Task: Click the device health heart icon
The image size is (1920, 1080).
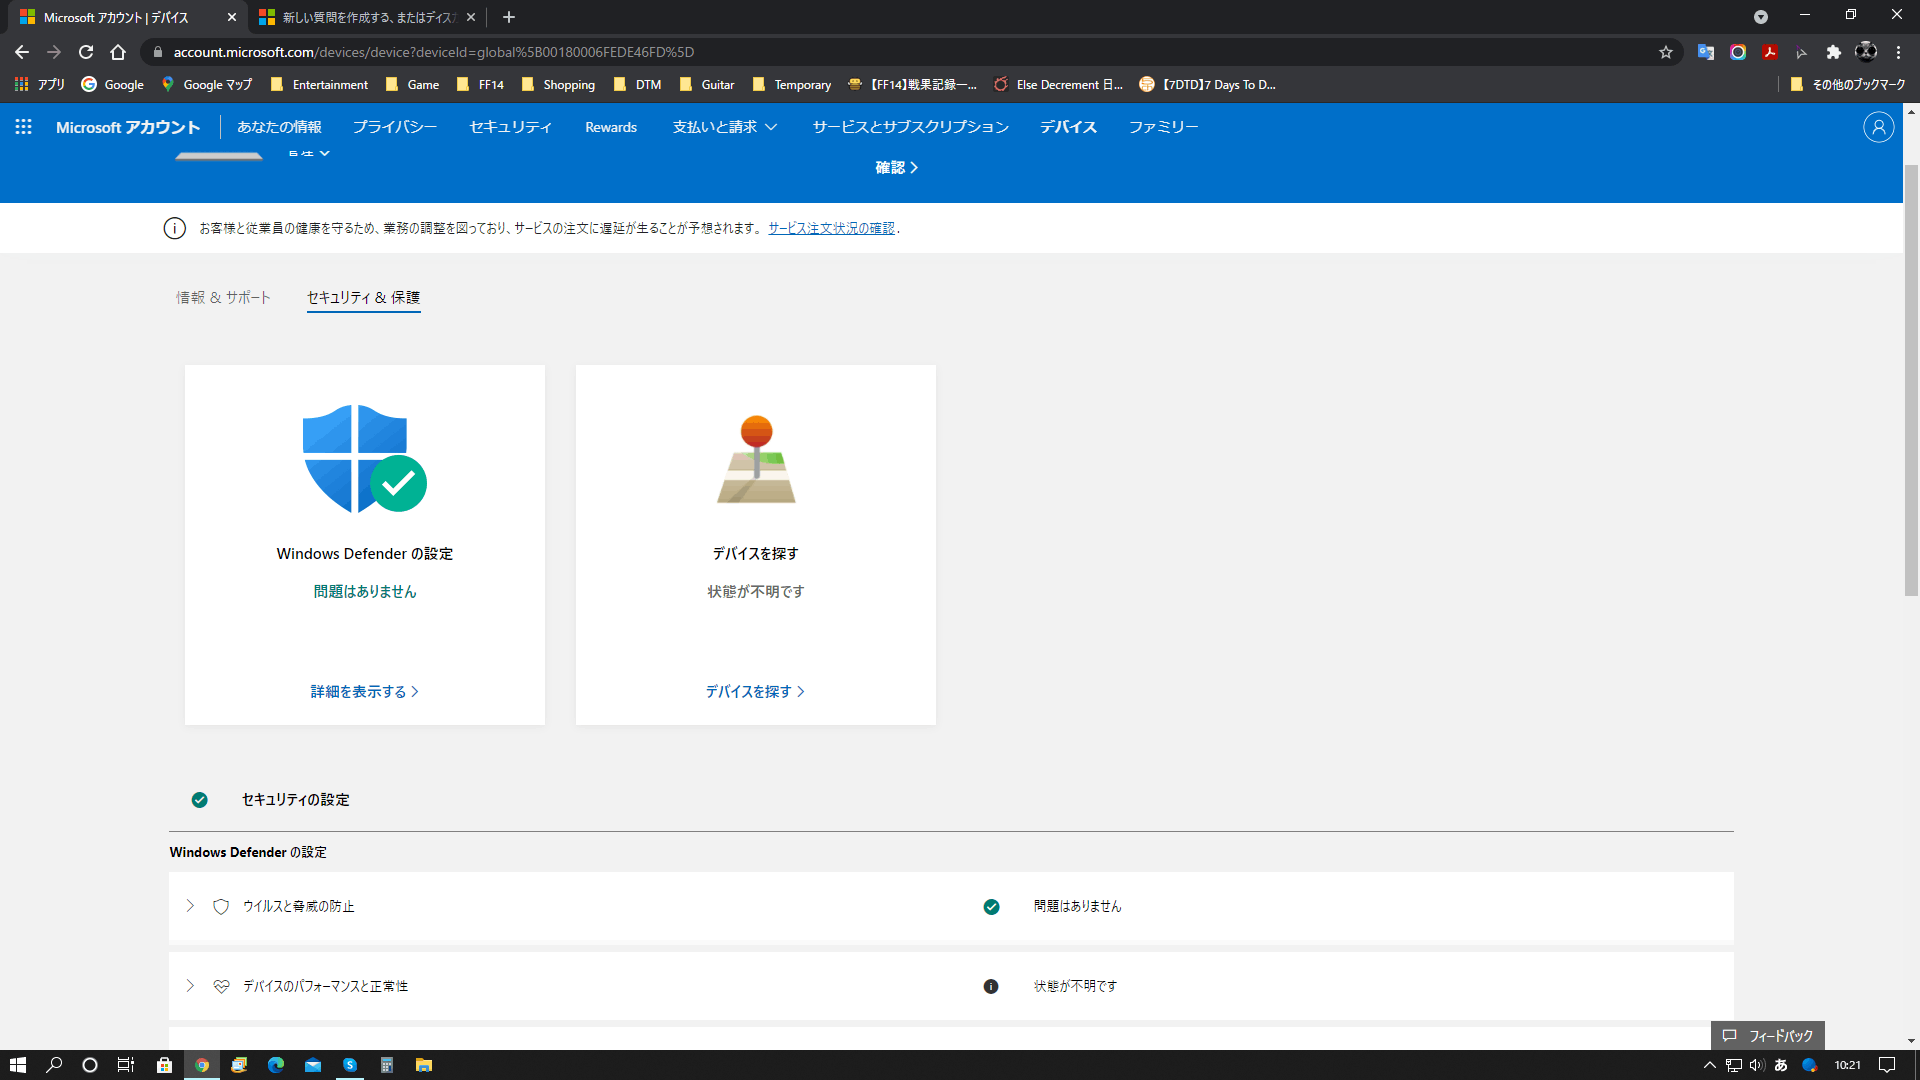Action: [x=221, y=986]
